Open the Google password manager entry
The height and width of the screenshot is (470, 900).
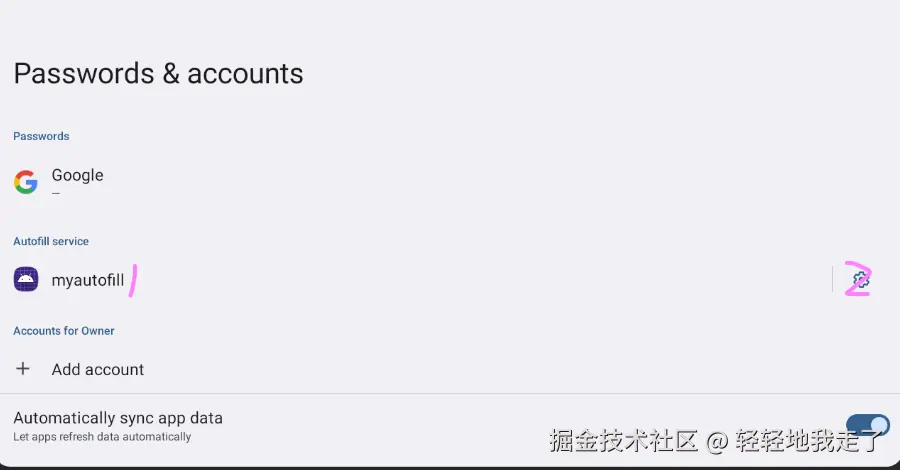point(450,182)
